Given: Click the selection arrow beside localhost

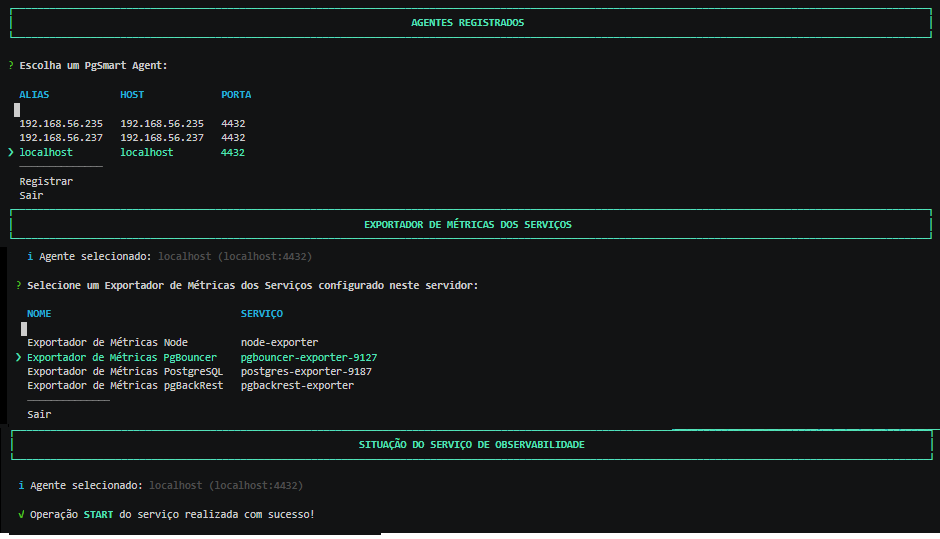Looking at the screenshot, I should coord(11,152).
